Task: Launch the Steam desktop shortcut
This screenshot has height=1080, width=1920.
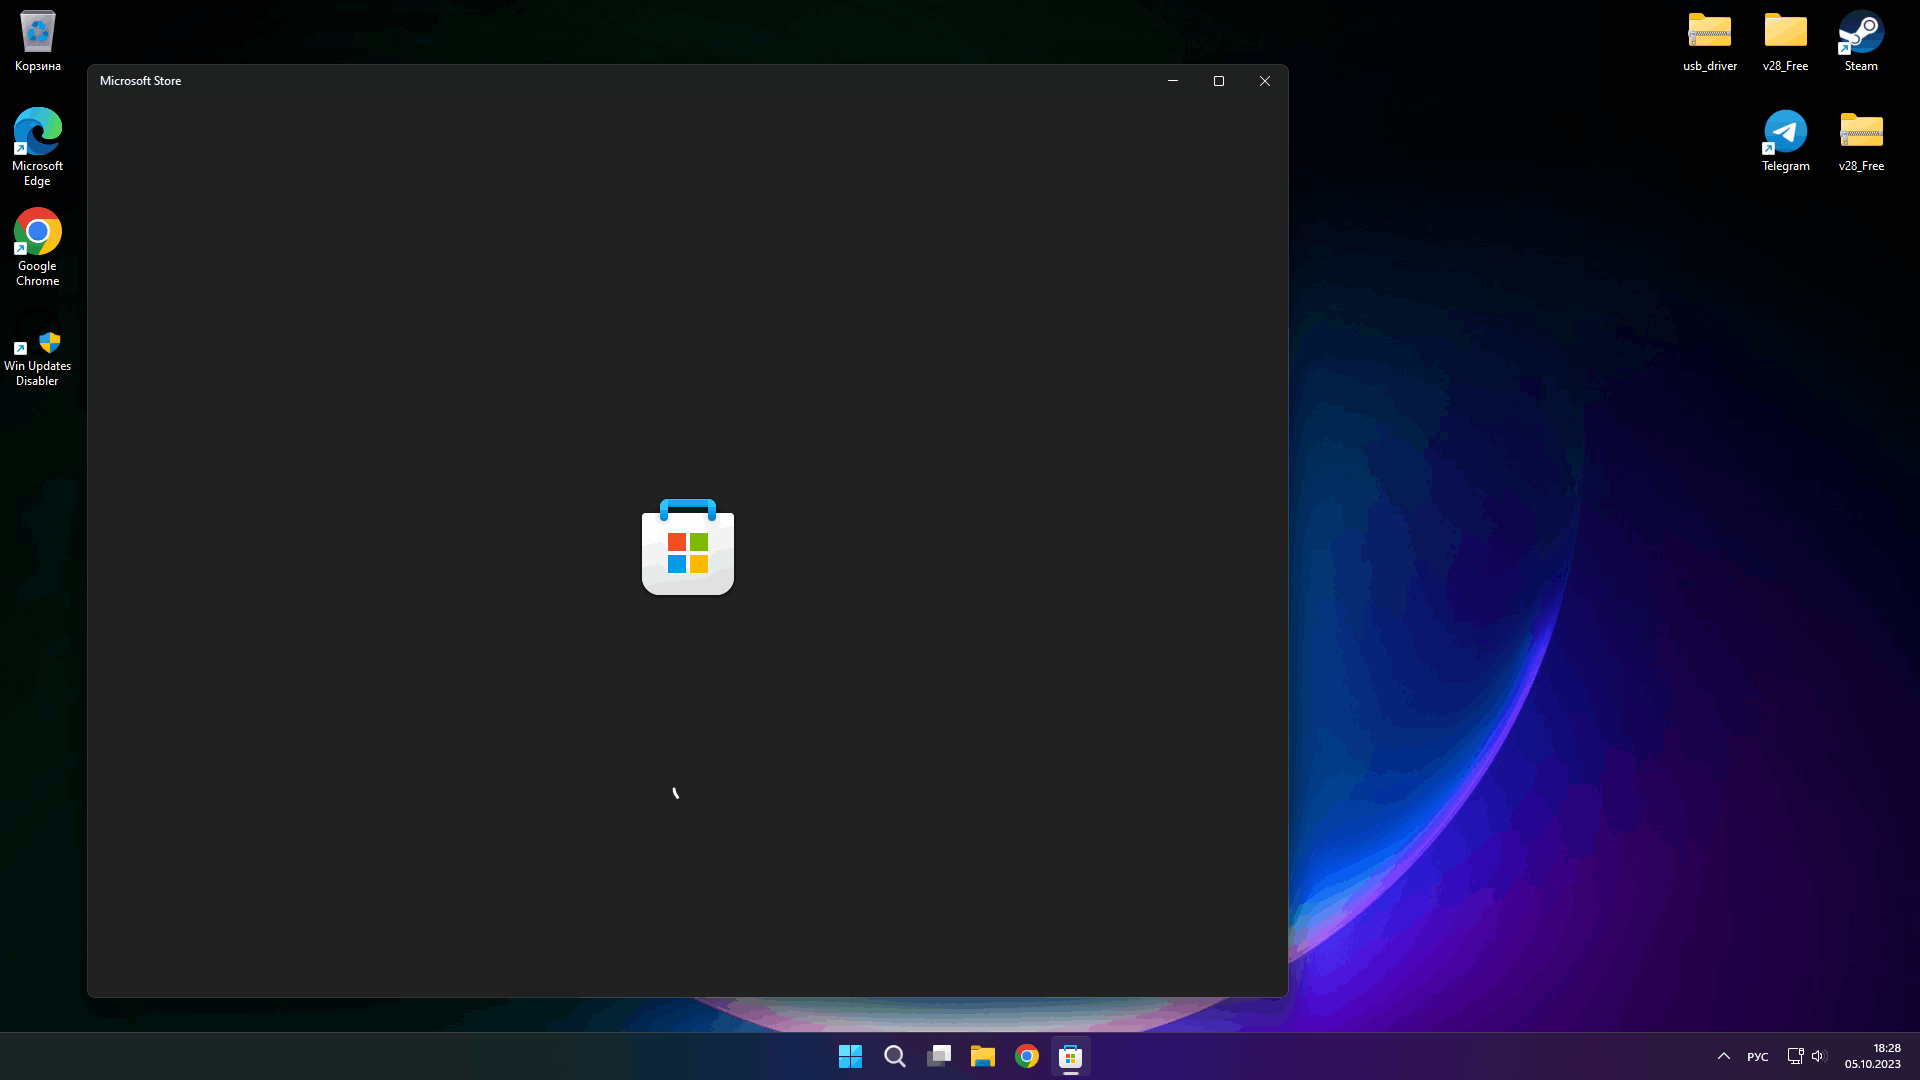Action: (1861, 40)
